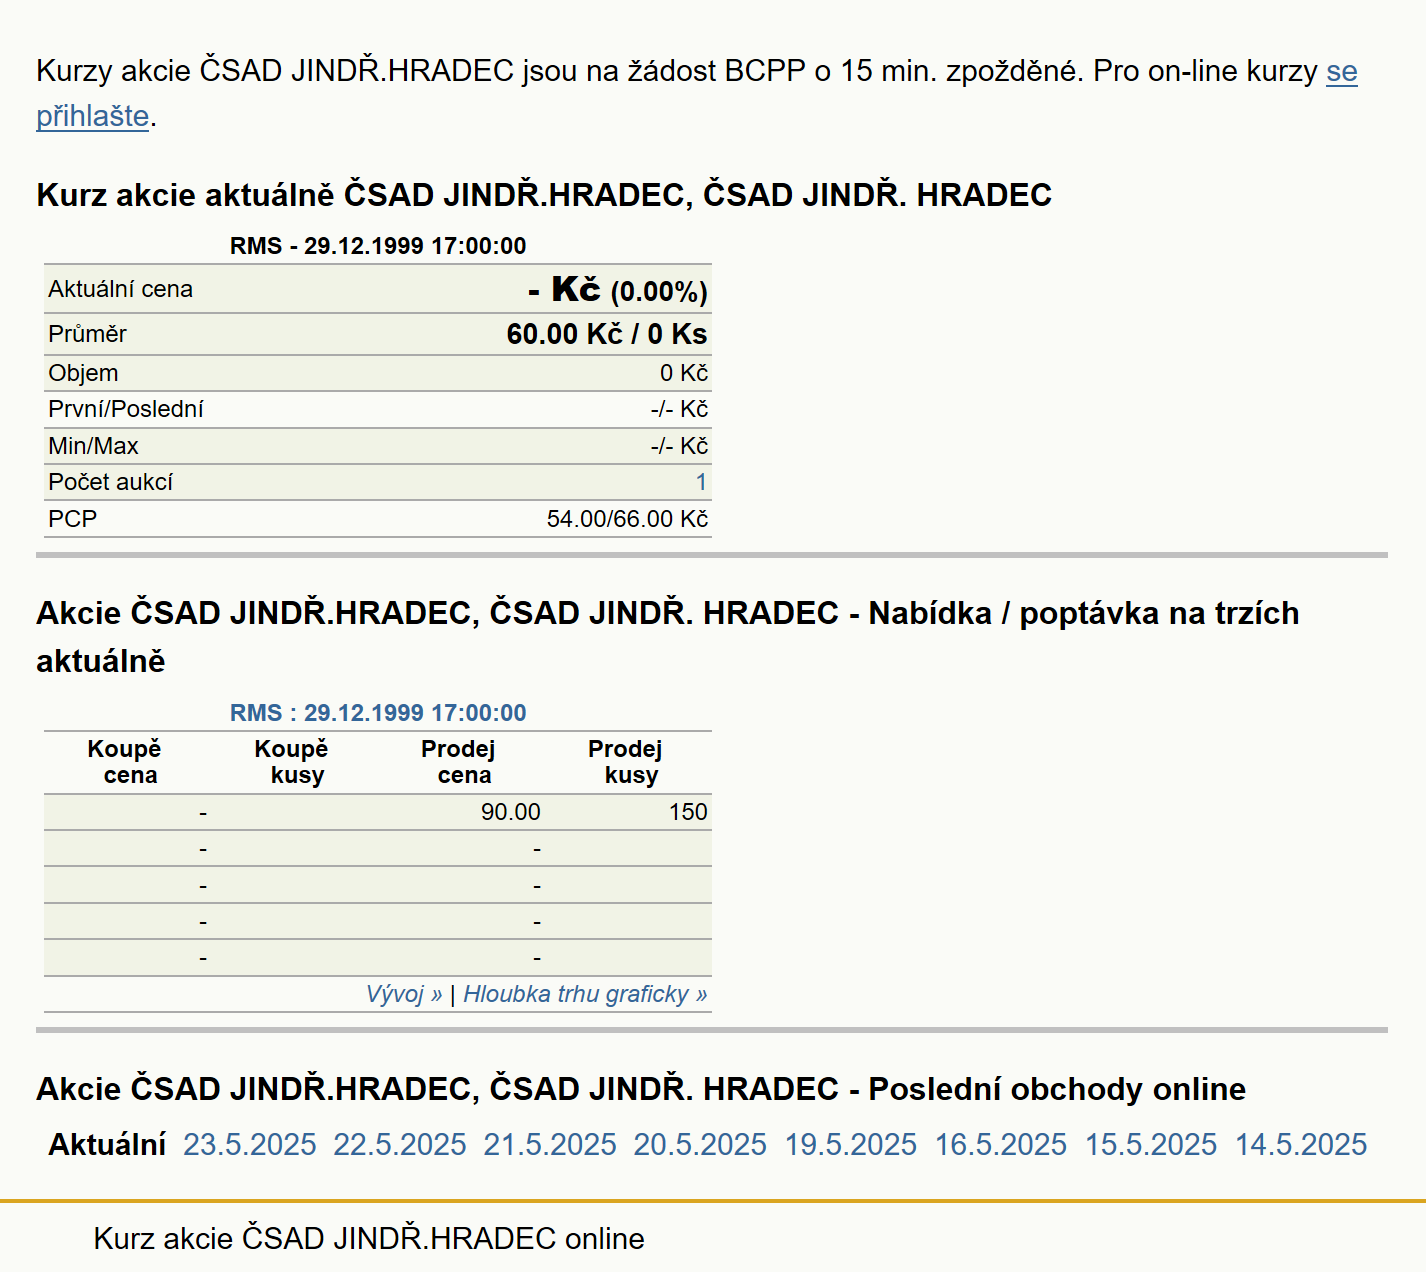1426x1272 pixels.
Task: Select the '0 Kč' volume value
Action: [x=684, y=373]
